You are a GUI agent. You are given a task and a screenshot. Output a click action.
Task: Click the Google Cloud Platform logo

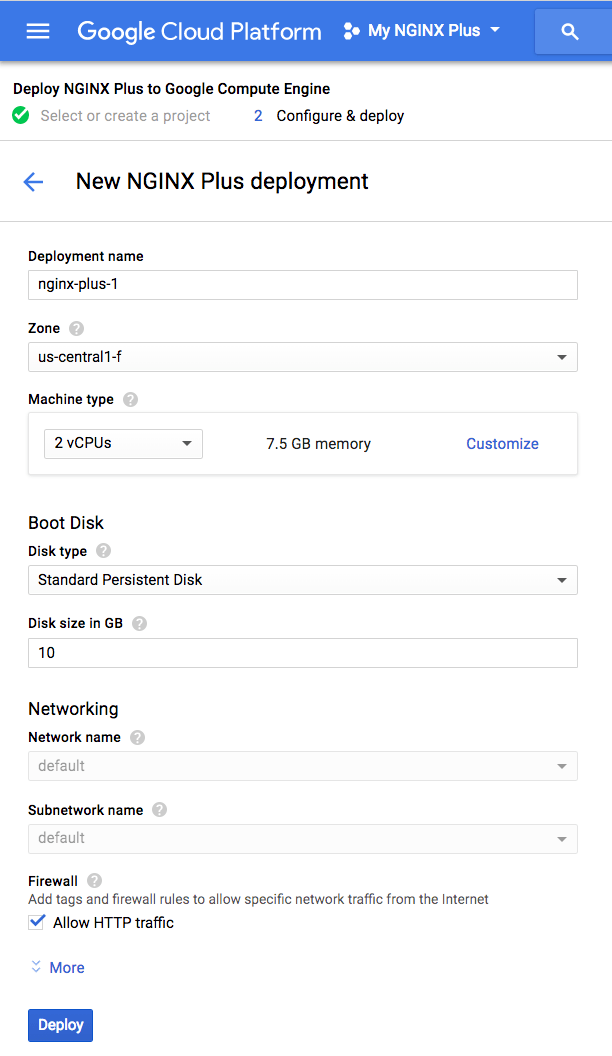point(198,31)
